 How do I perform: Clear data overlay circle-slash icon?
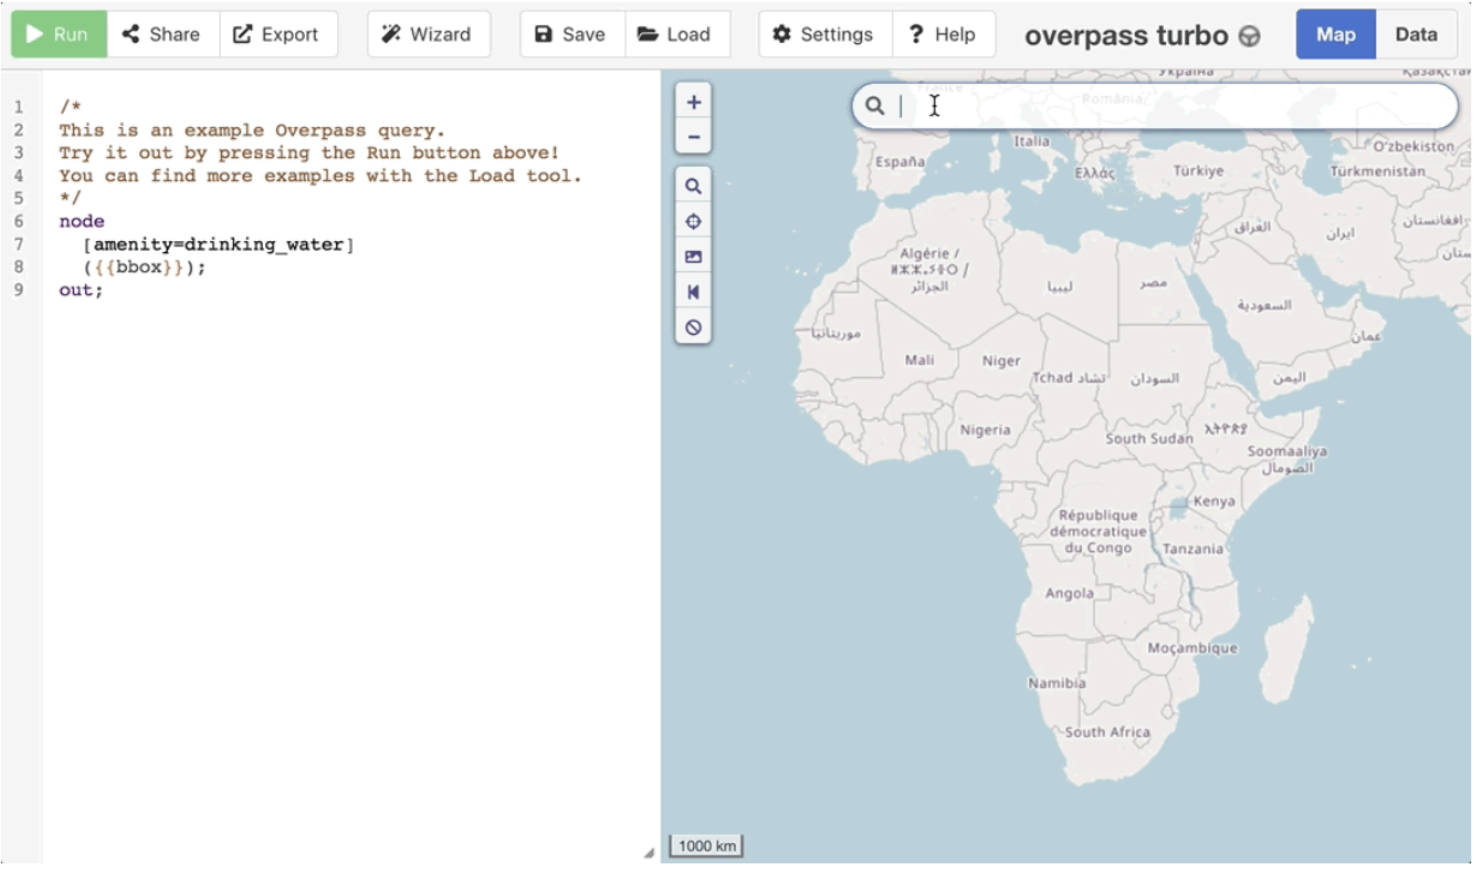693,327
